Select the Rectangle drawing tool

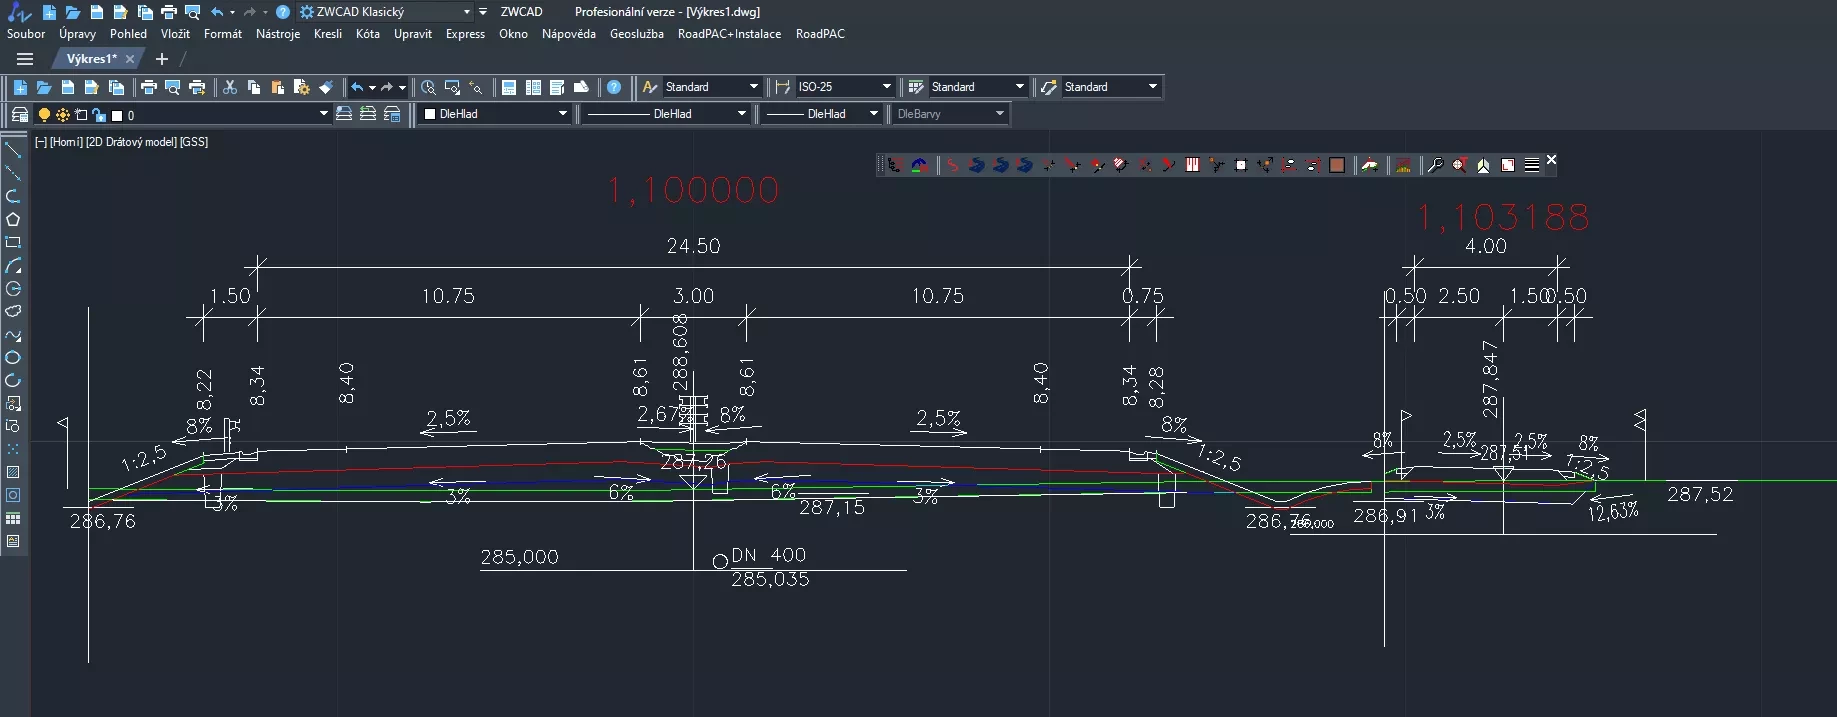tap(13, 242)
